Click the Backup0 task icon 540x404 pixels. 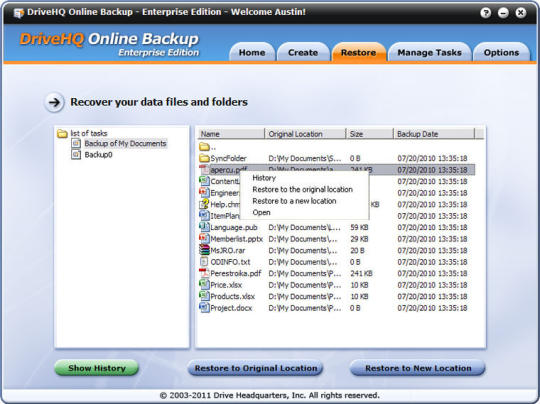pyautogui.click(x=76, y=154)
